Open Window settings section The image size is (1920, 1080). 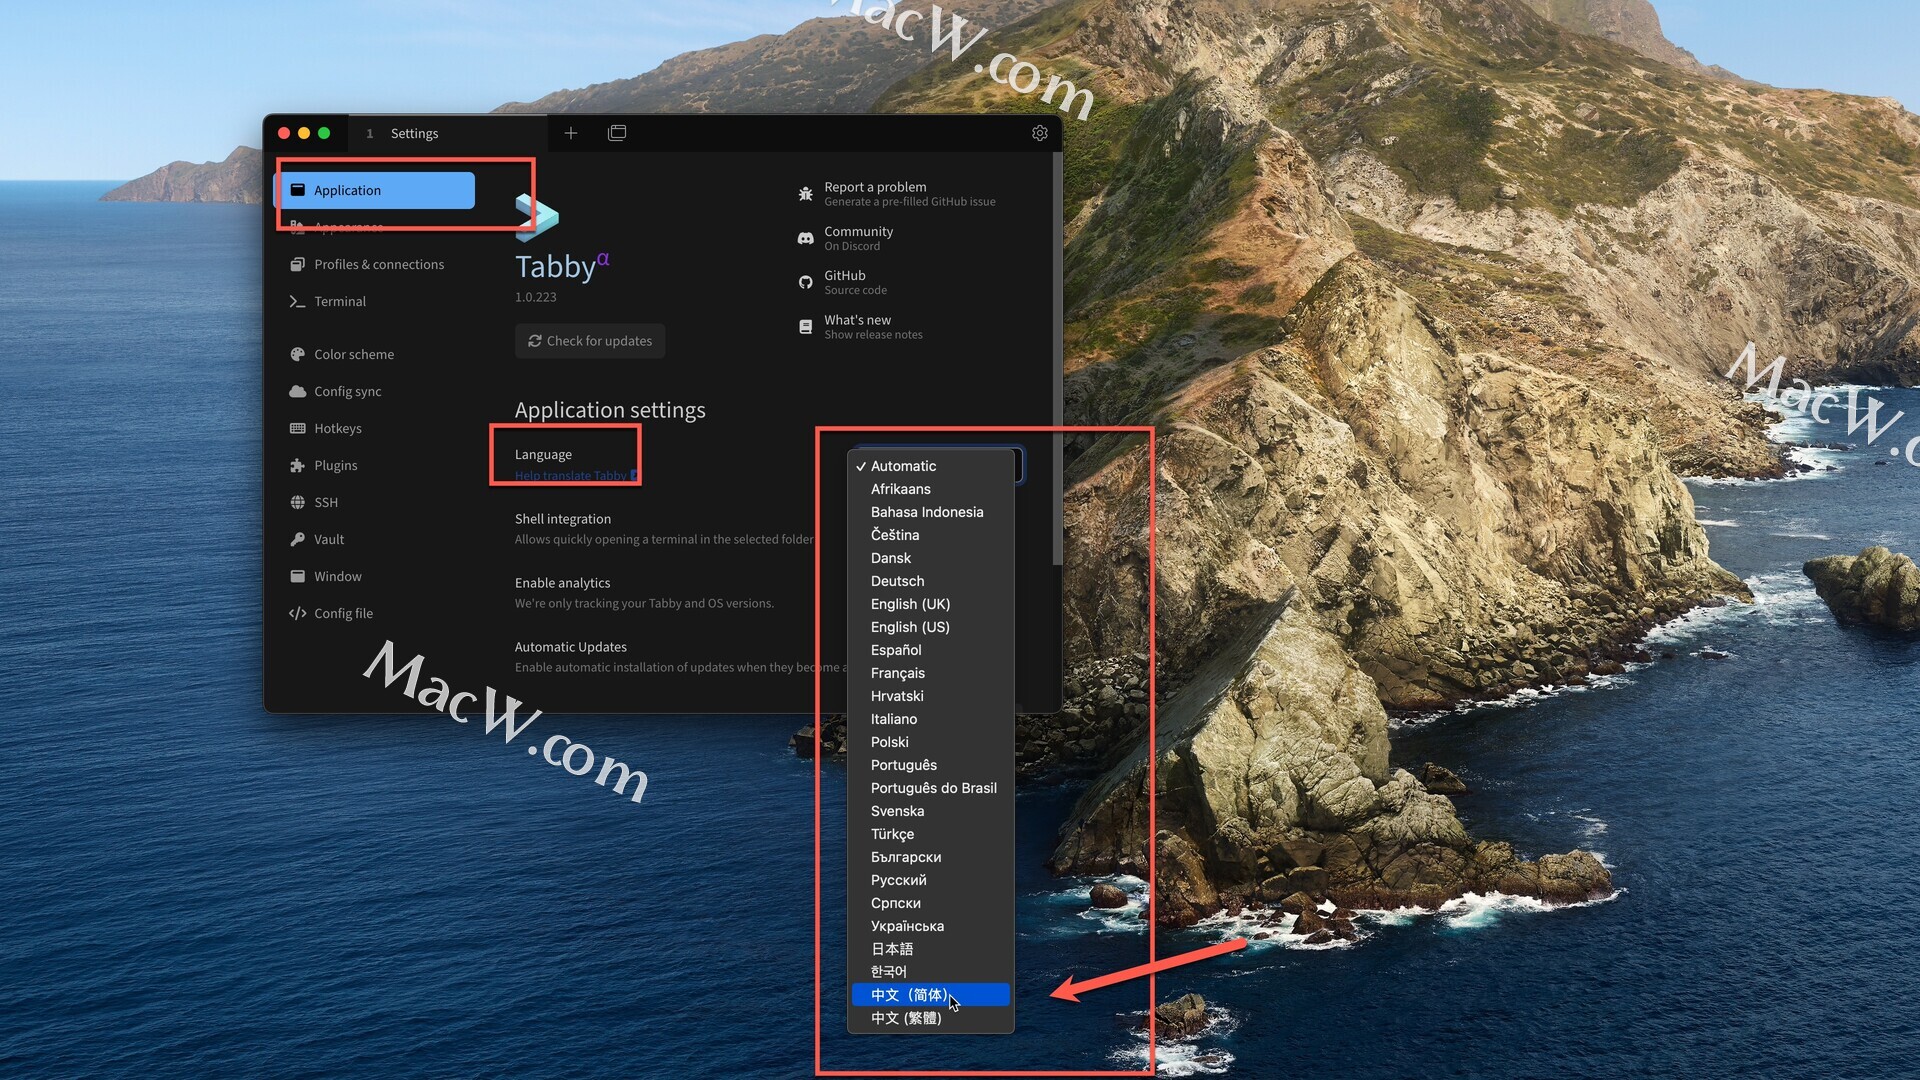click(x=374, y=576)
